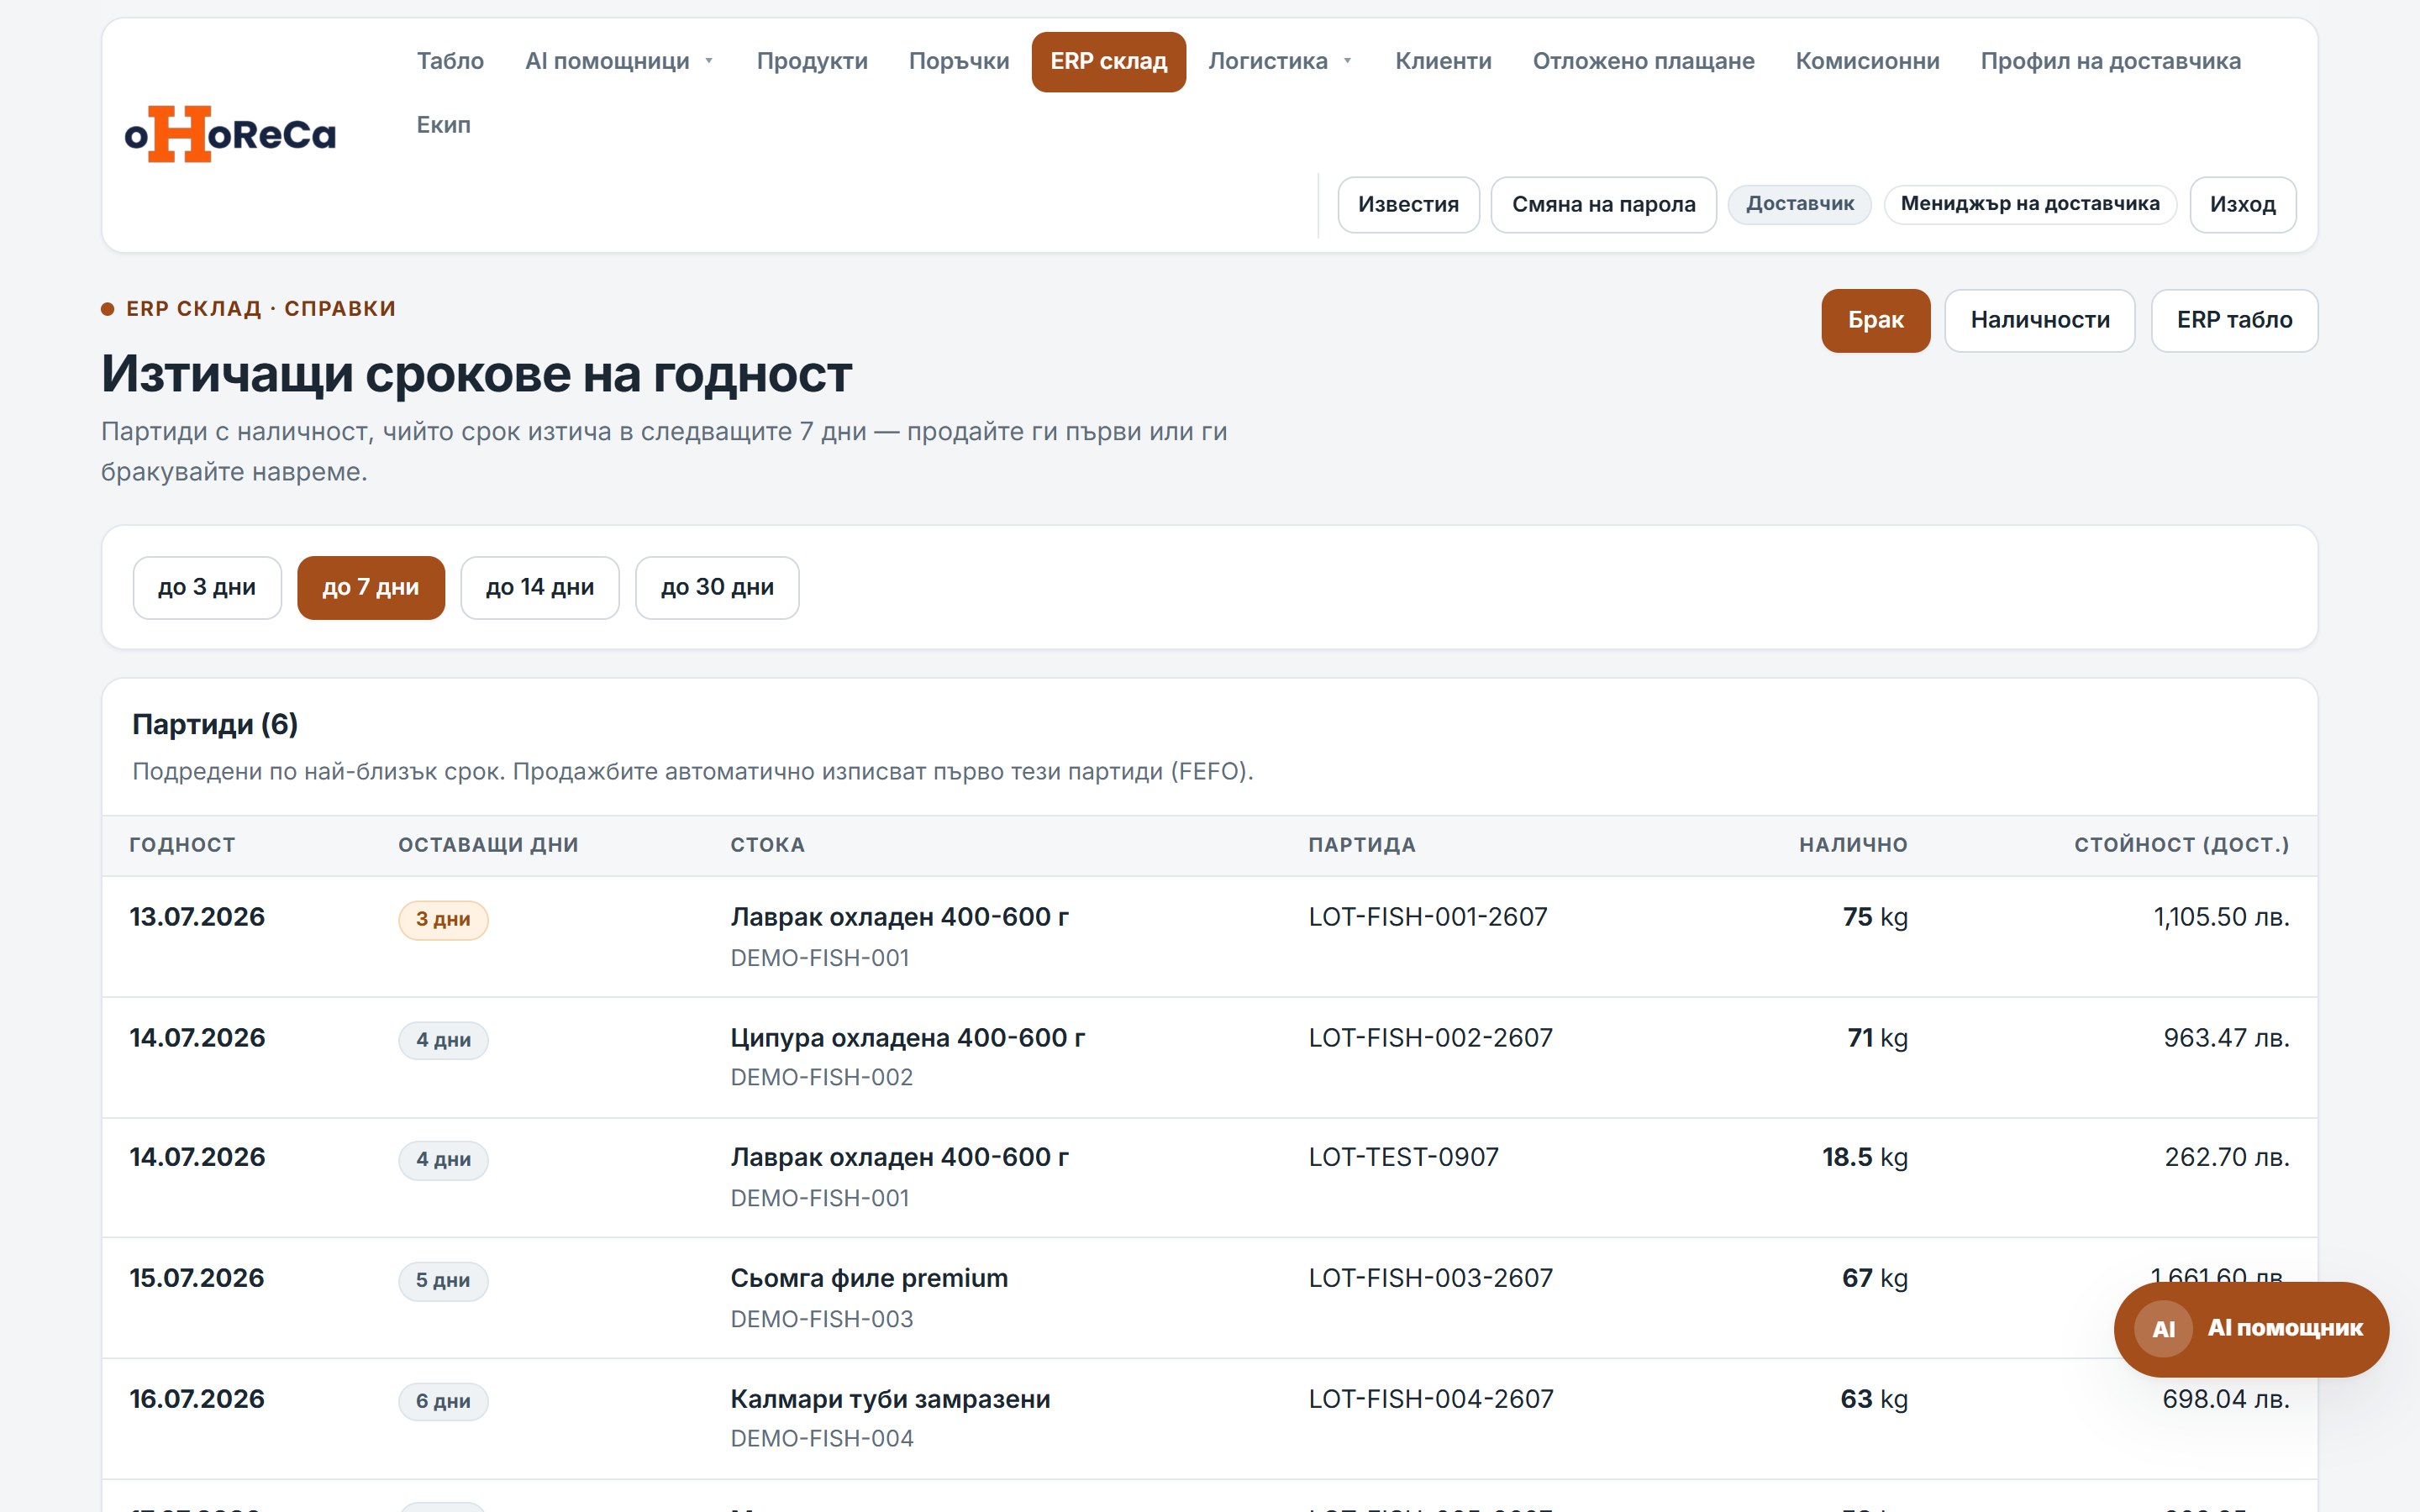Select batch LOT-FISH-004-2607

coord(1431,1398)
